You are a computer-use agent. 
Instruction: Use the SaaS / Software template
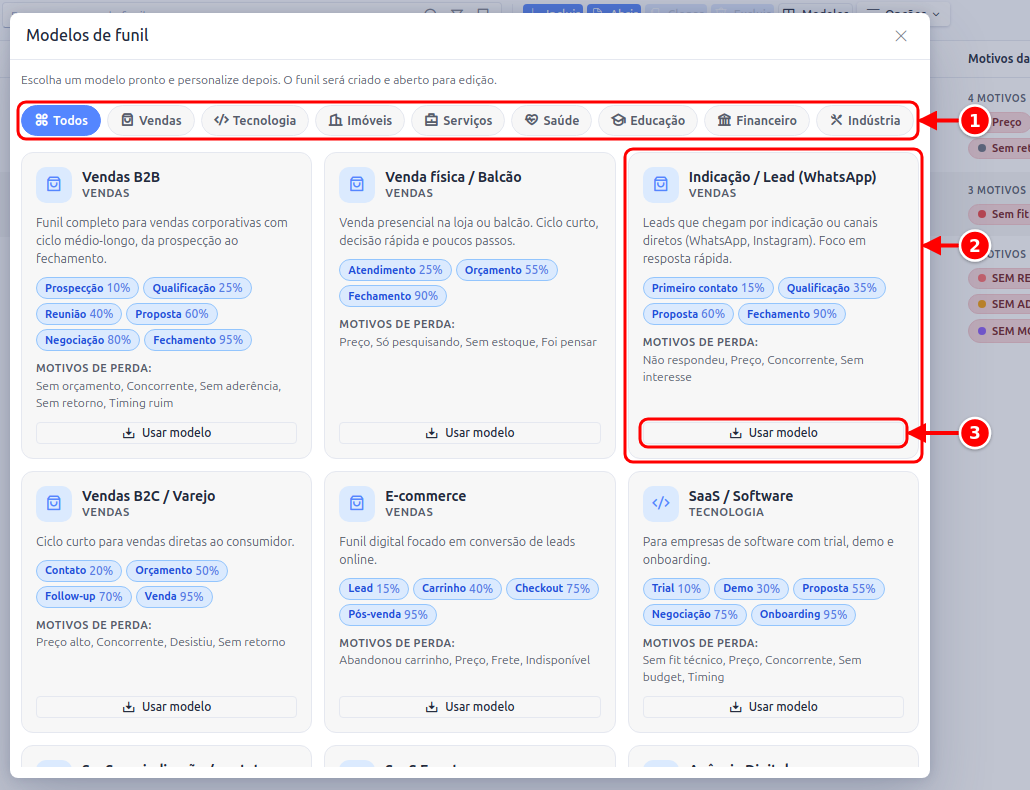773,707
